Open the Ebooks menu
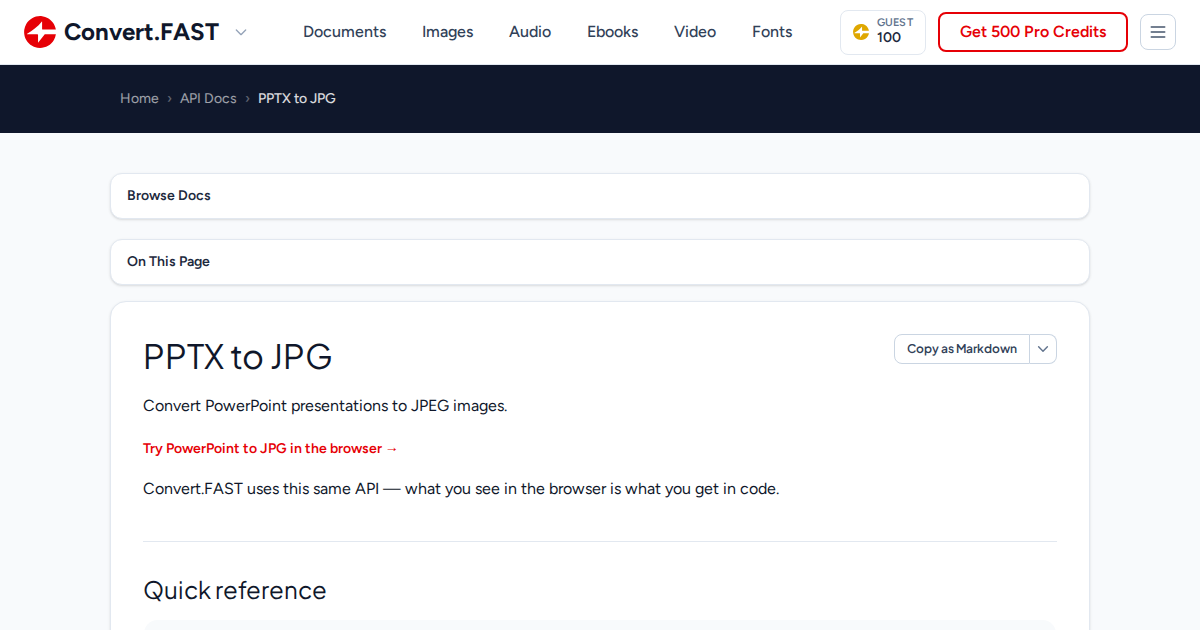This screenshot has width=1200, height=630. [x=613, y=32]
